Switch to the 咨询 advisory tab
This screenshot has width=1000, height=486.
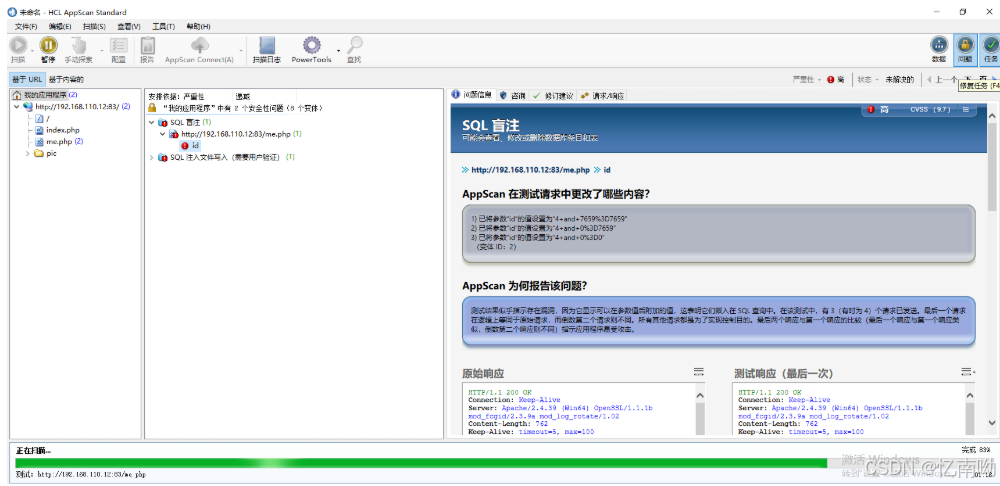(513, 95)
